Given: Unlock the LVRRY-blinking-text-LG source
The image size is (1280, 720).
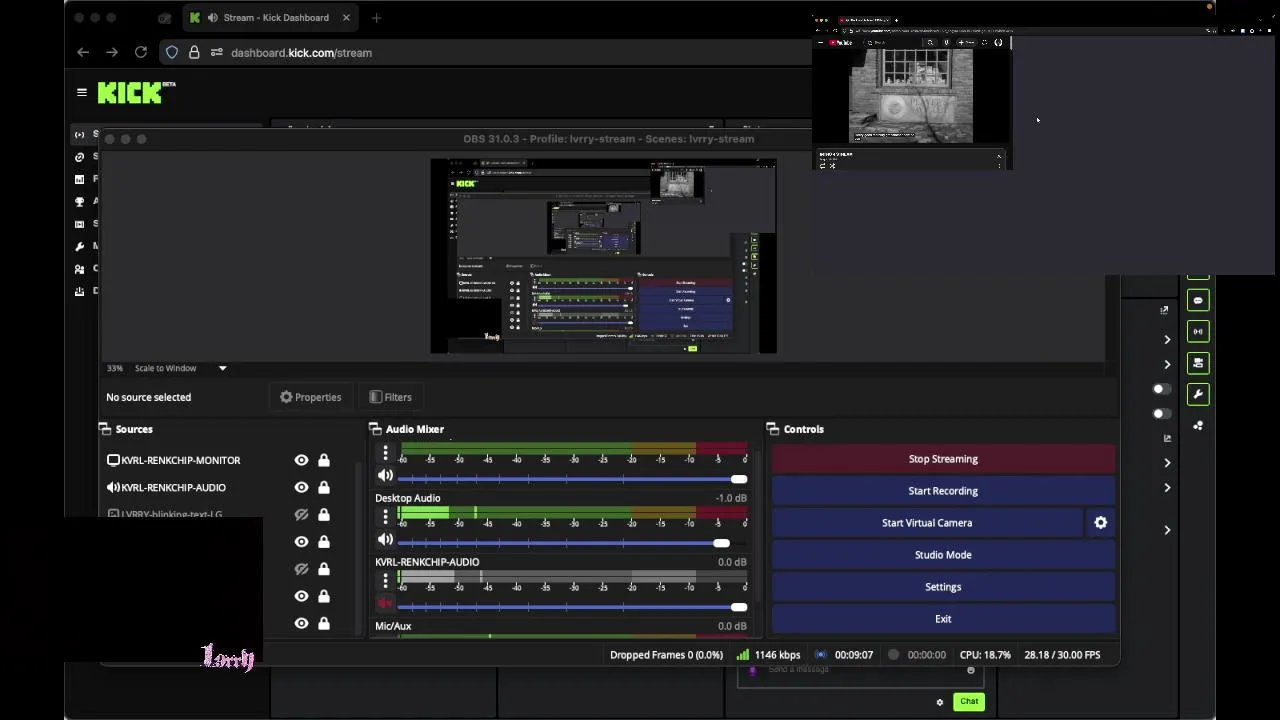Looking at the screenshot, I should pyautogui.click(x=323, y=514).
